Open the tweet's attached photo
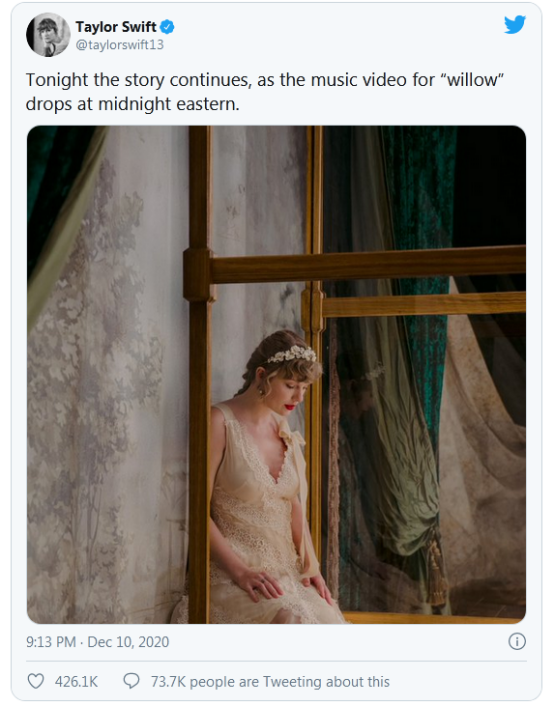 (x=276, y=375)
